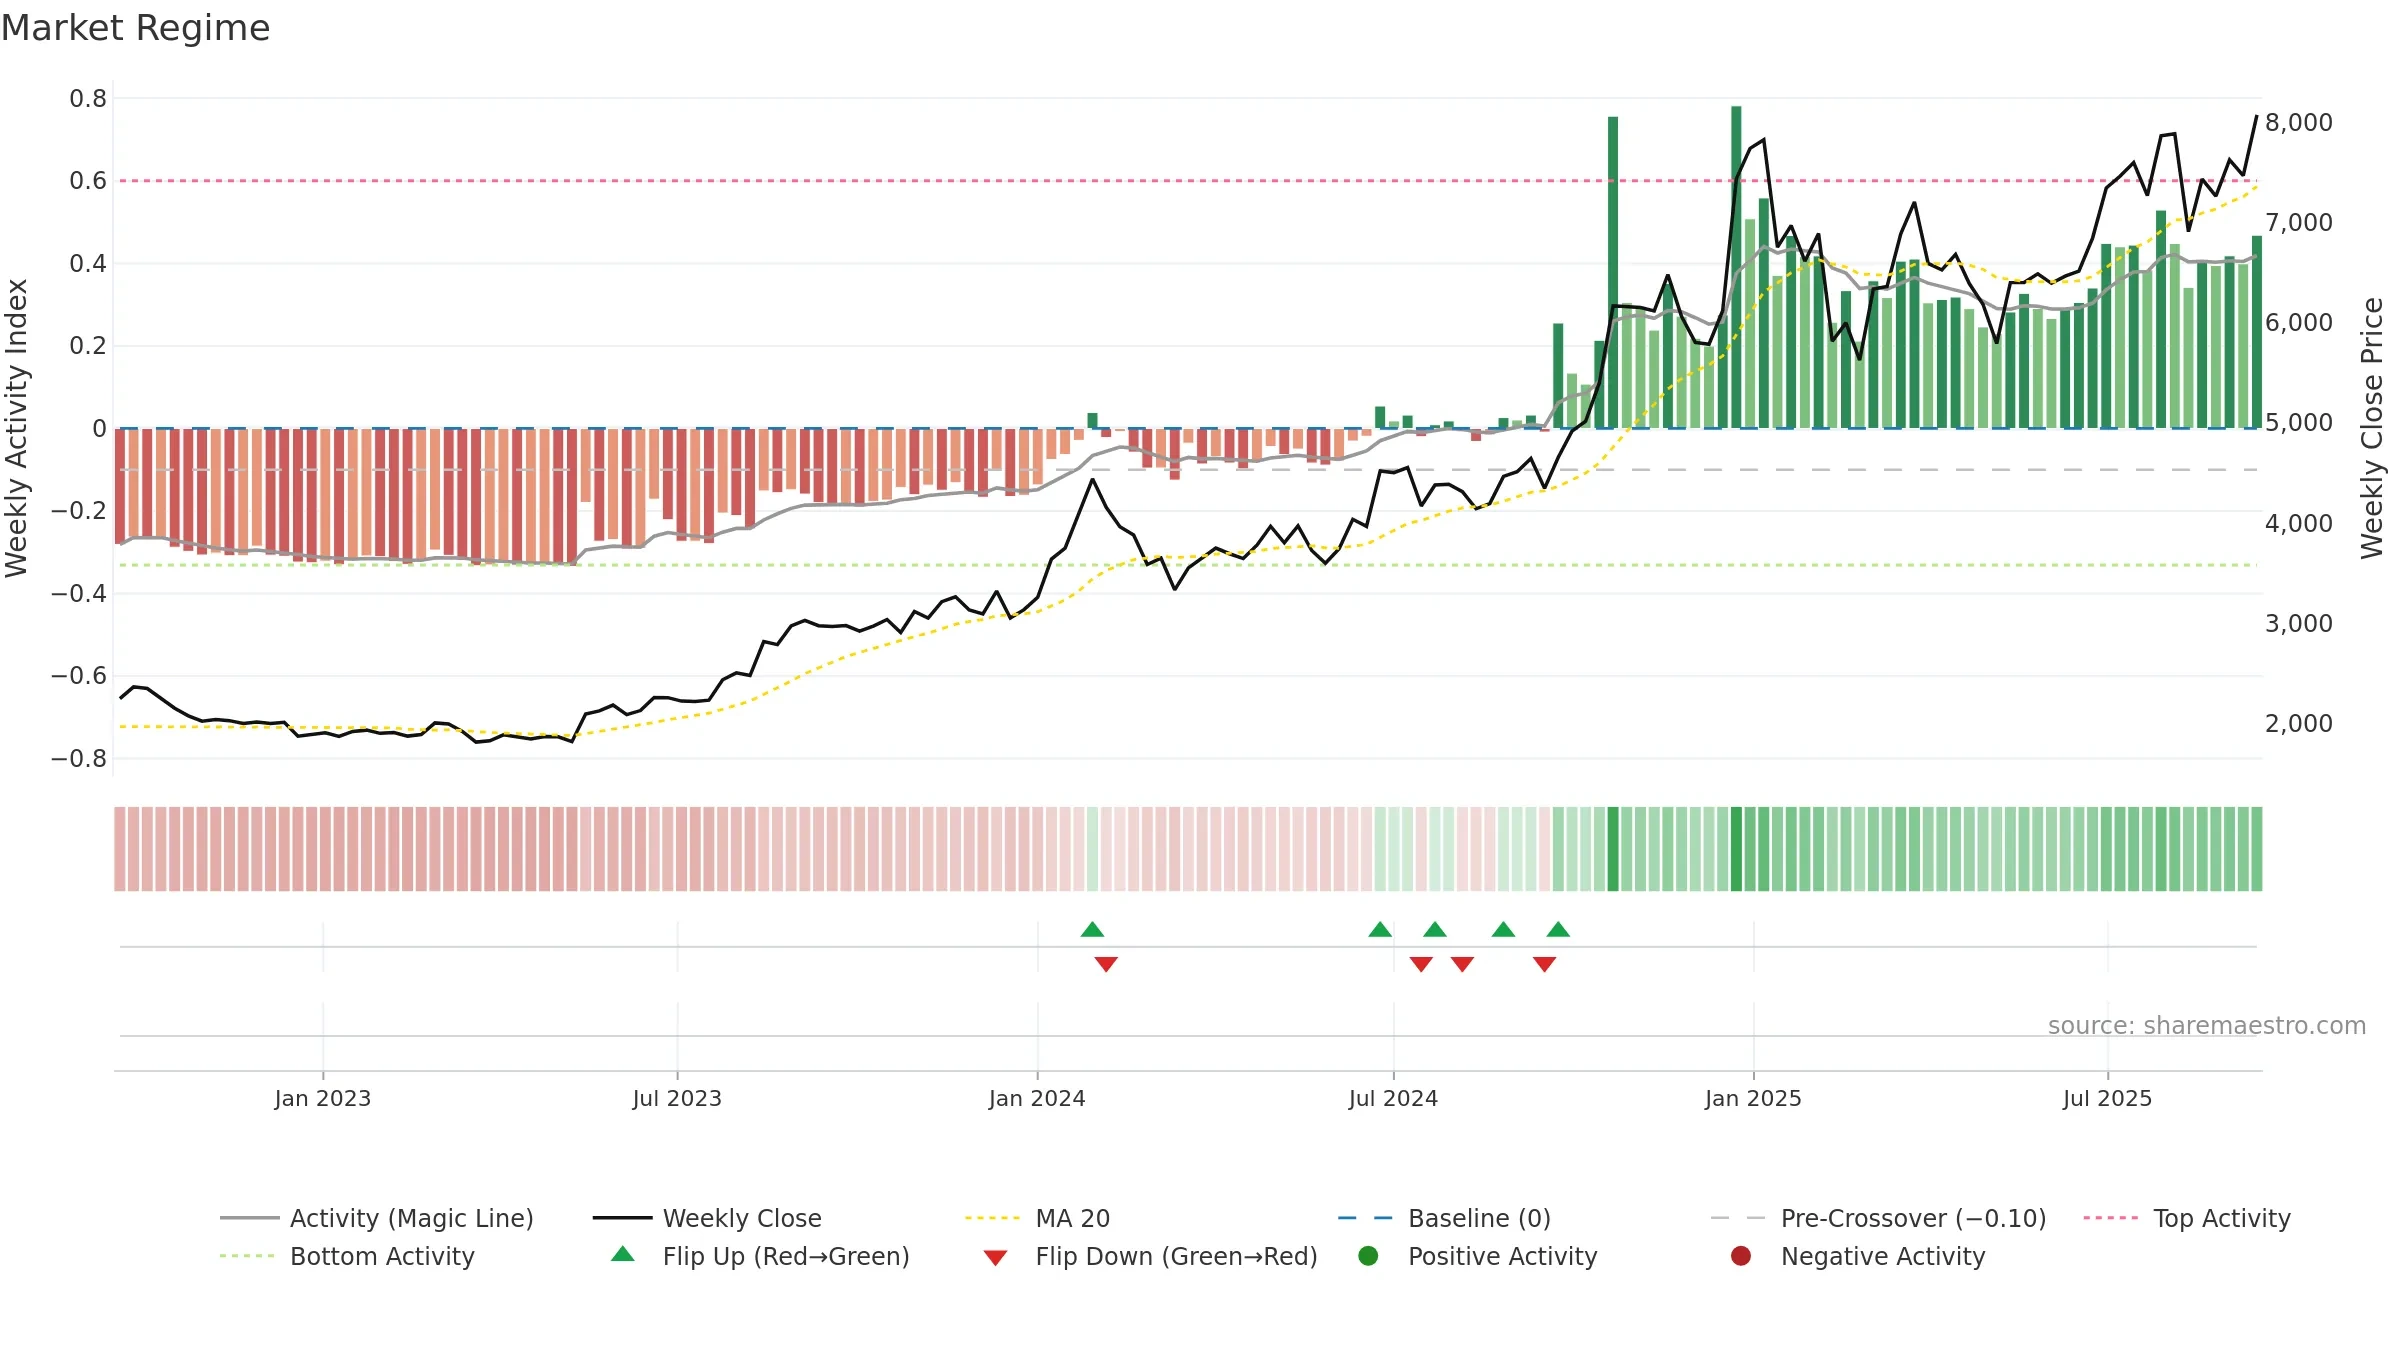Click the last red flip-down triangle marker
The width and height of the screenshot is (2400, 1350).
[x=1544, y=964]
